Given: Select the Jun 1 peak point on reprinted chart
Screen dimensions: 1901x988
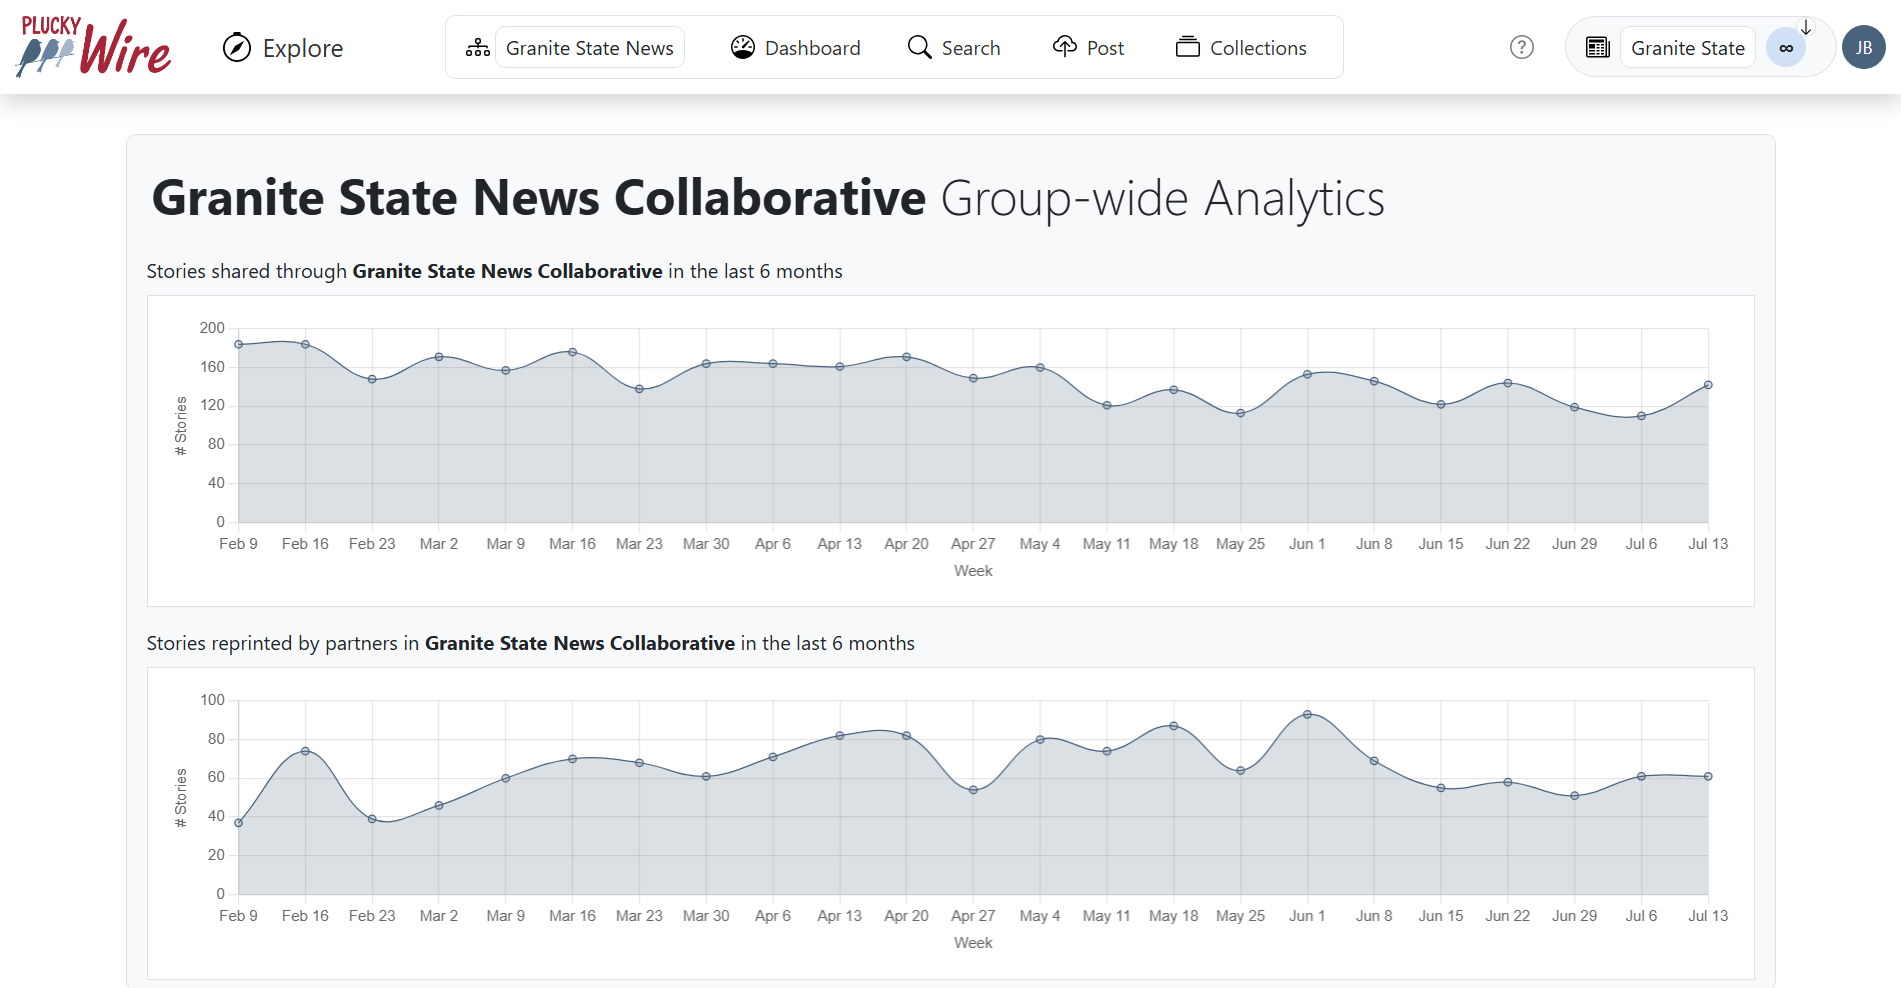Looking at the screenshot, I should [x=1307, y=714].
